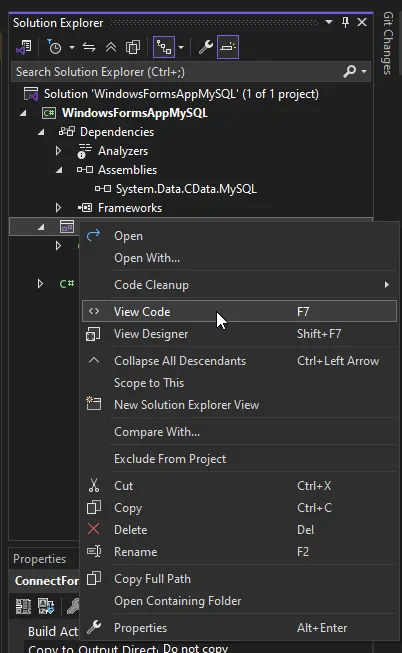This screenshot has height=653, width=402.
Task: Click Sync with Active Document icon
Action: 89,47
